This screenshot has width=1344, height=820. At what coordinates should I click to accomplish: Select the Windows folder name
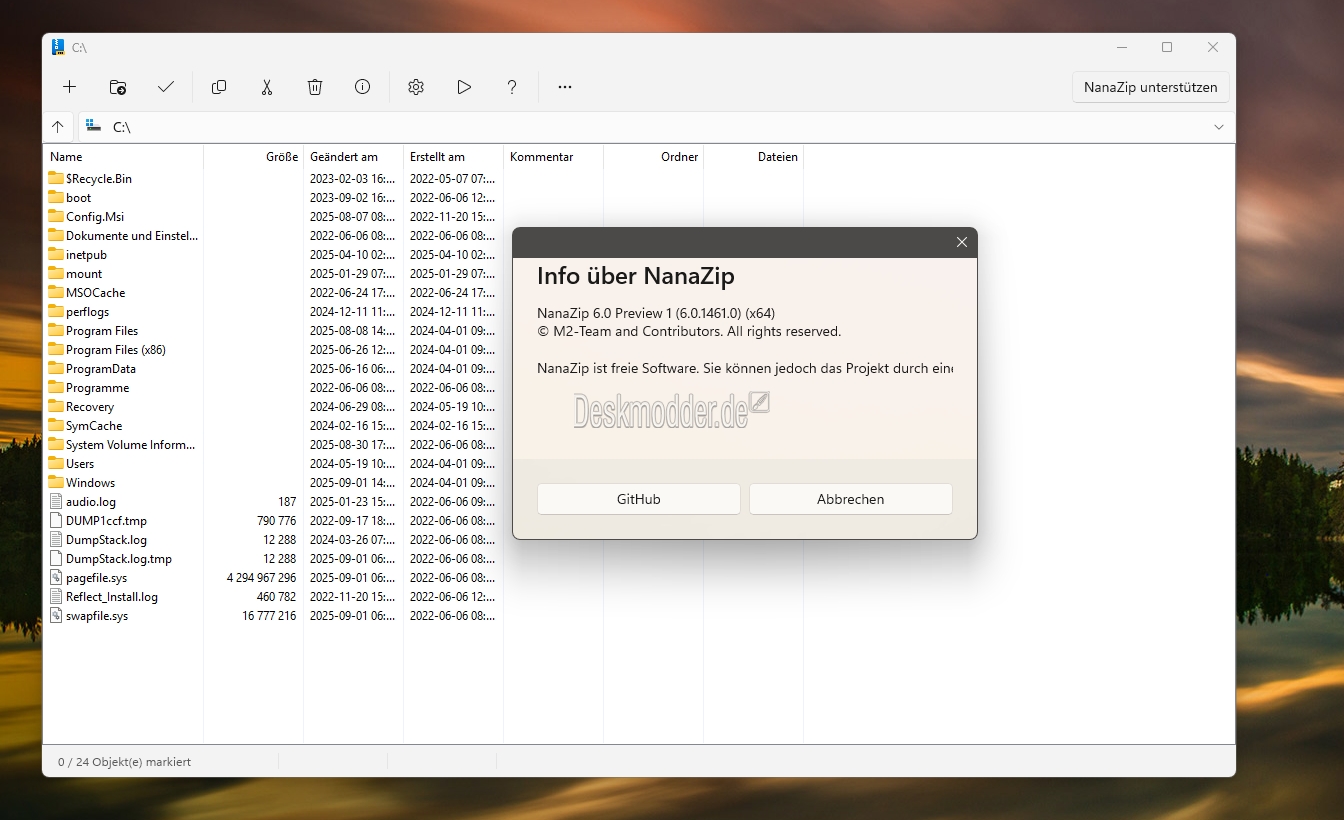coord(91,483)
